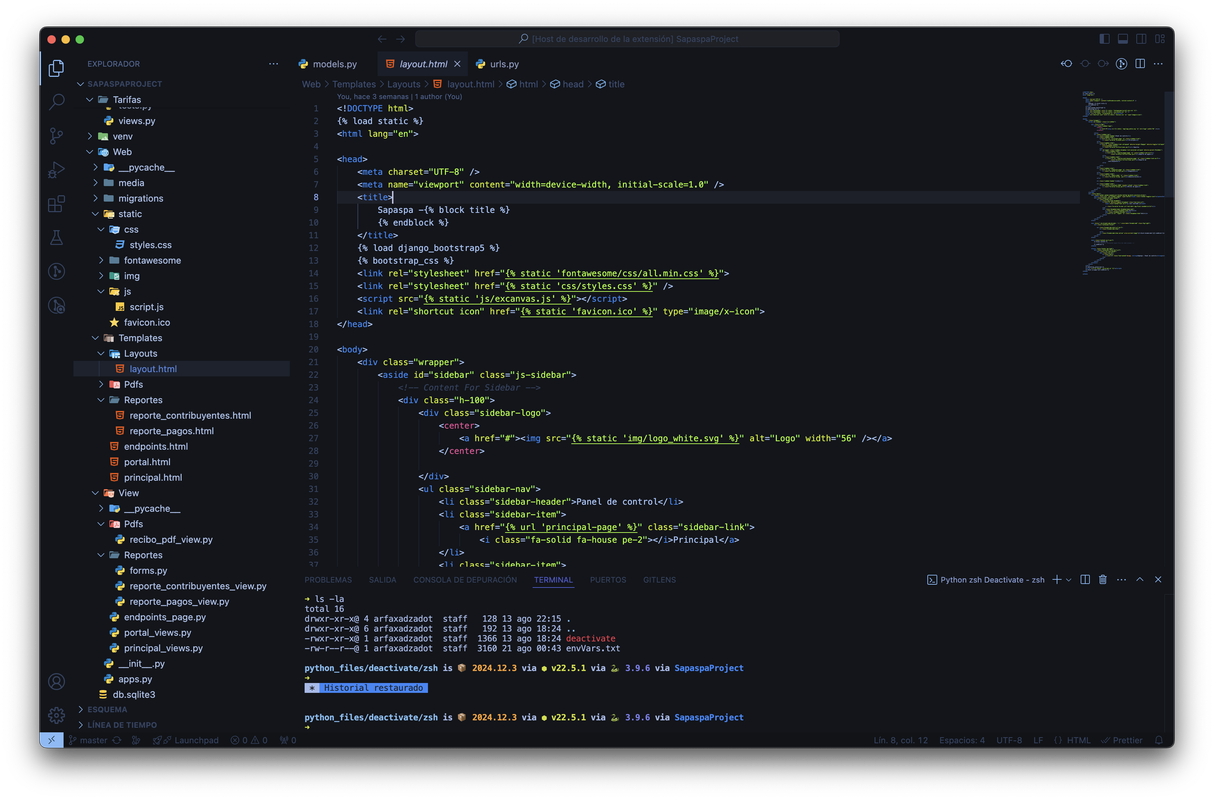Open the Accounts icon in activity bar
1214x800 pixels.
click(x=56, y=681)
